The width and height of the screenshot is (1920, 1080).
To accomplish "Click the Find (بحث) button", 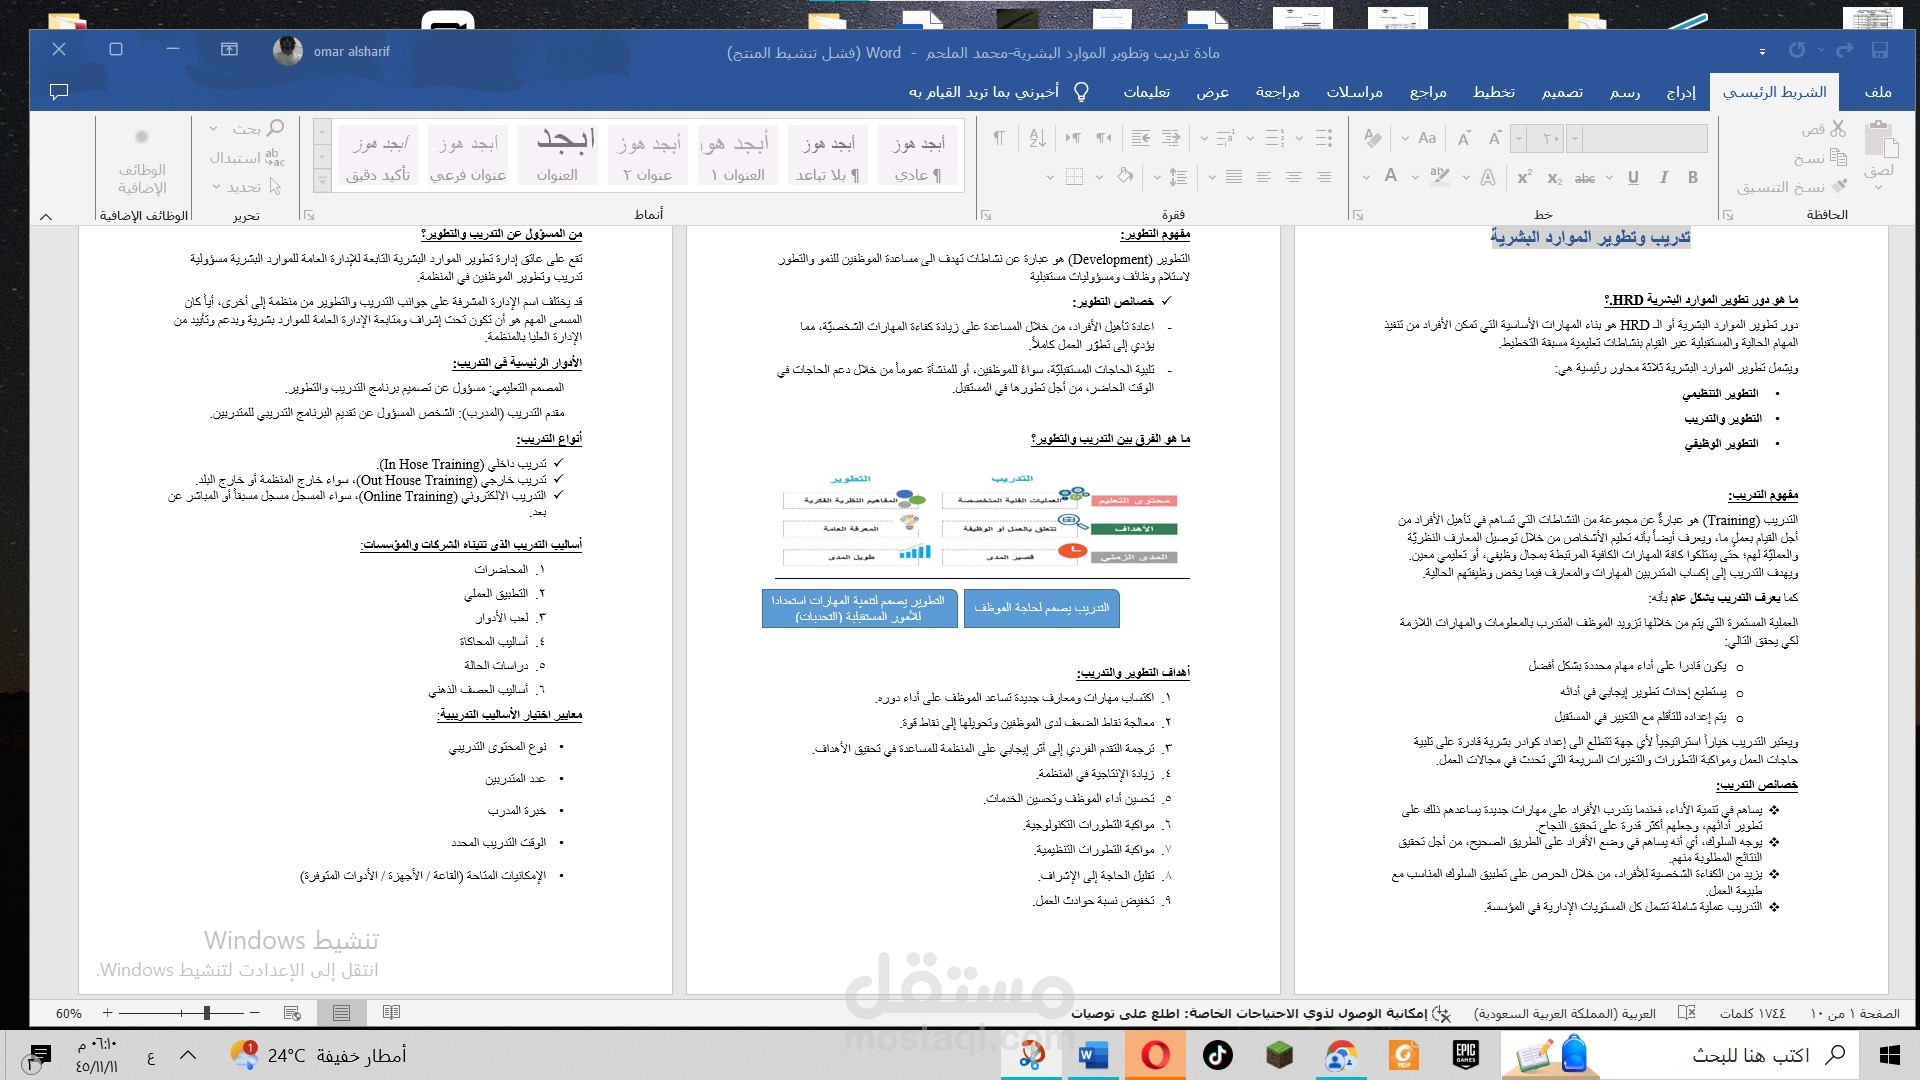I will pyautogui.click(x=258, y=129).
